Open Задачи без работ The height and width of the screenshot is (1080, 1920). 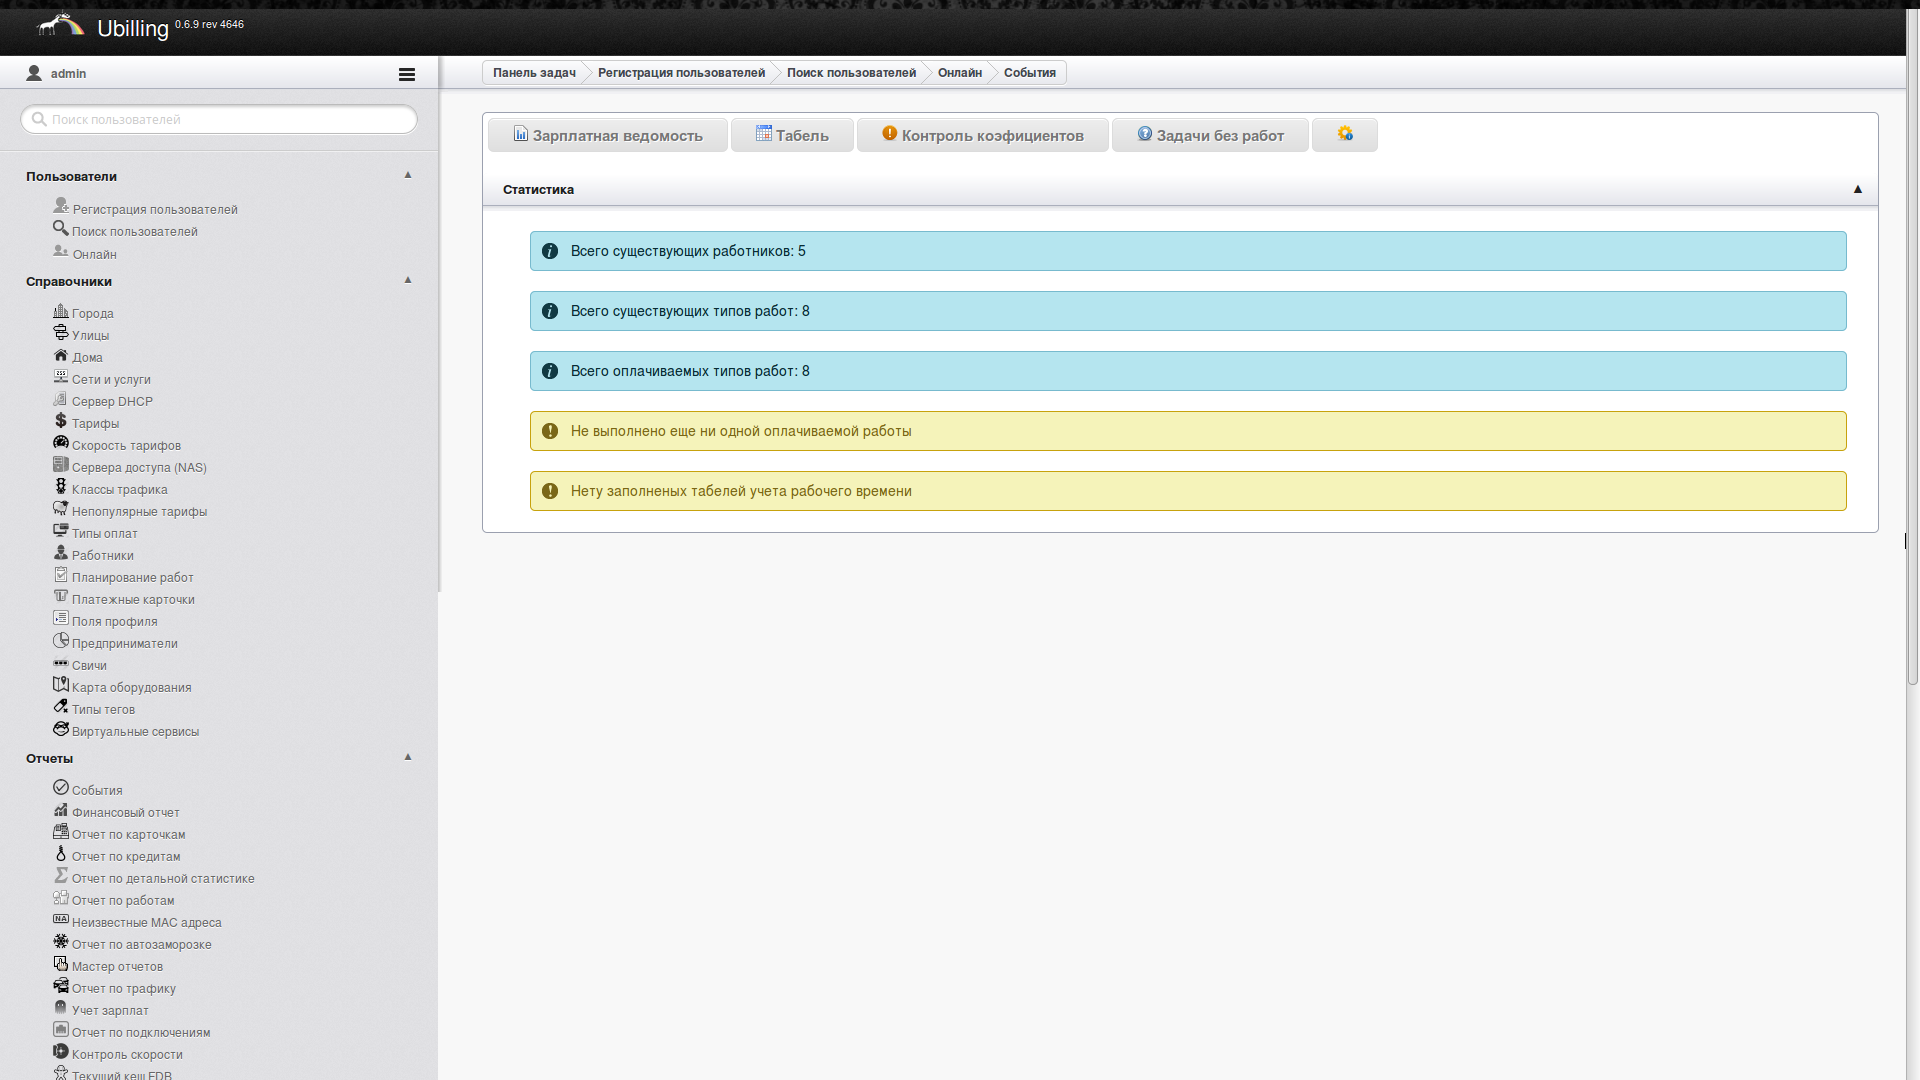pos(1210,135)
